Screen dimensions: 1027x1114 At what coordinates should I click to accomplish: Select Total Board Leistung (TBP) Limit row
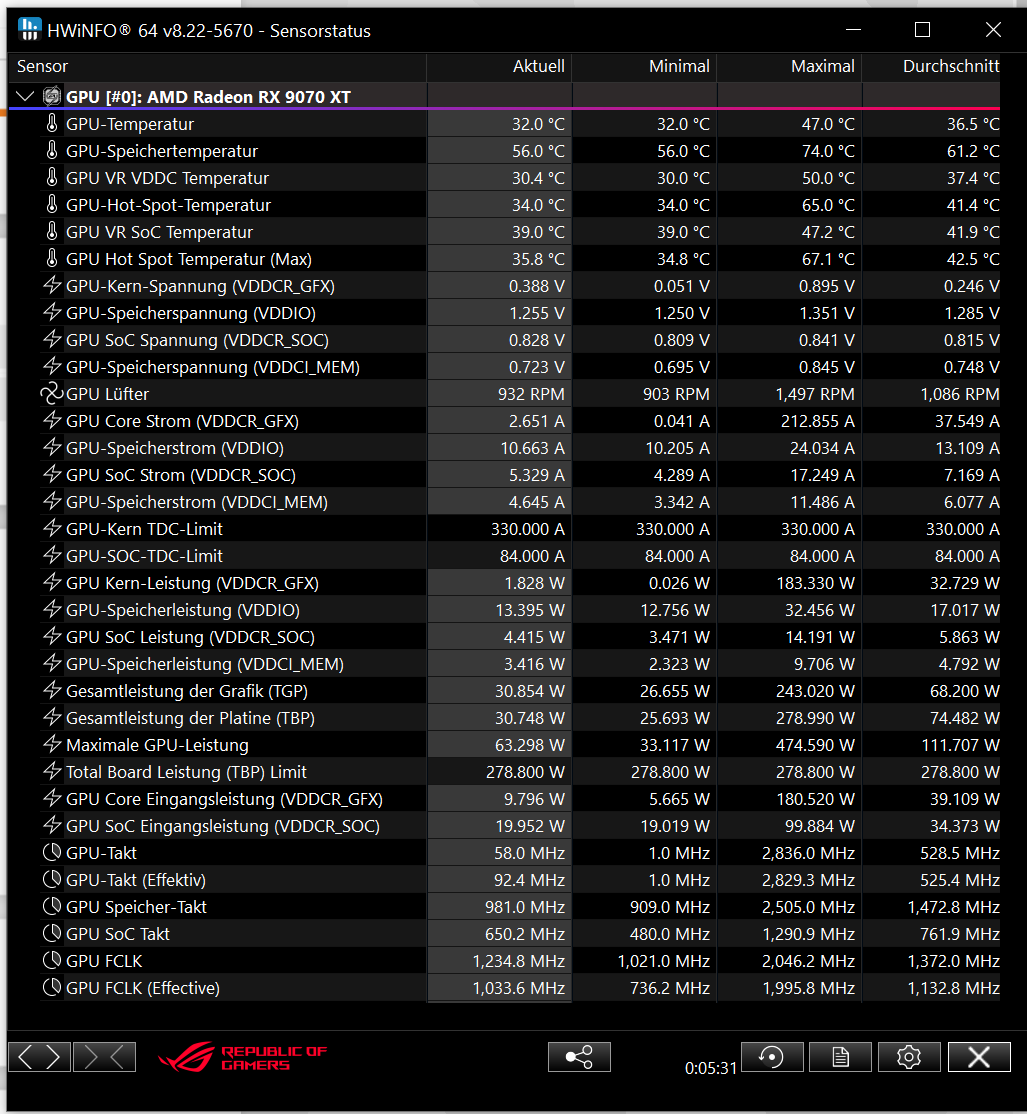pyautogui.click(x=504, y=772)
